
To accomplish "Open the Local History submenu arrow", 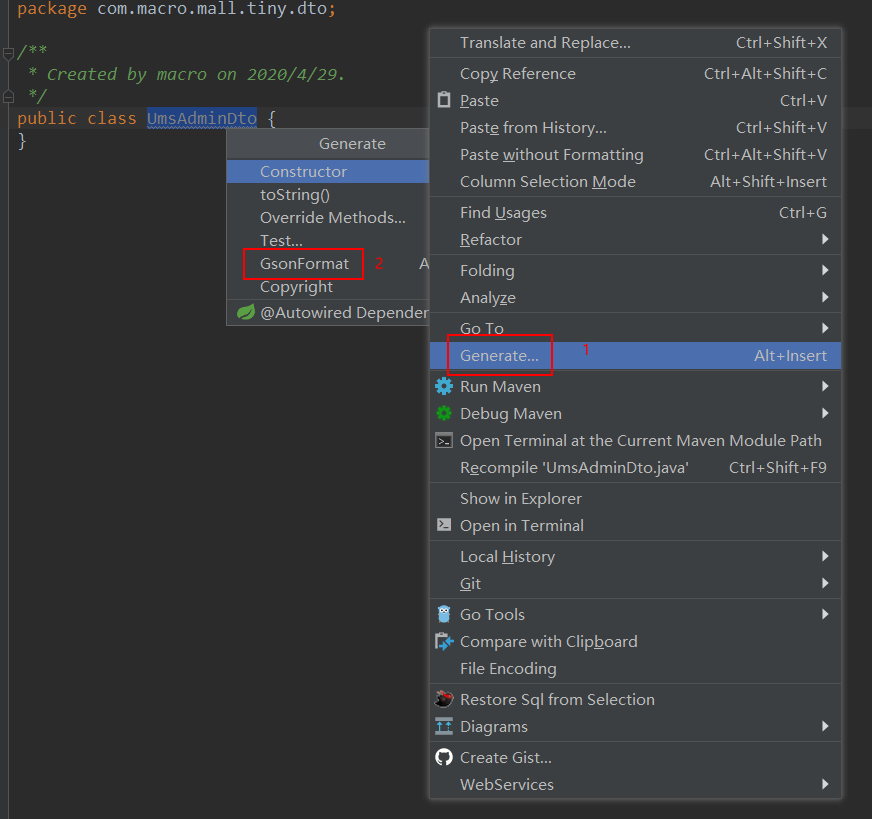I will (825, 557).
